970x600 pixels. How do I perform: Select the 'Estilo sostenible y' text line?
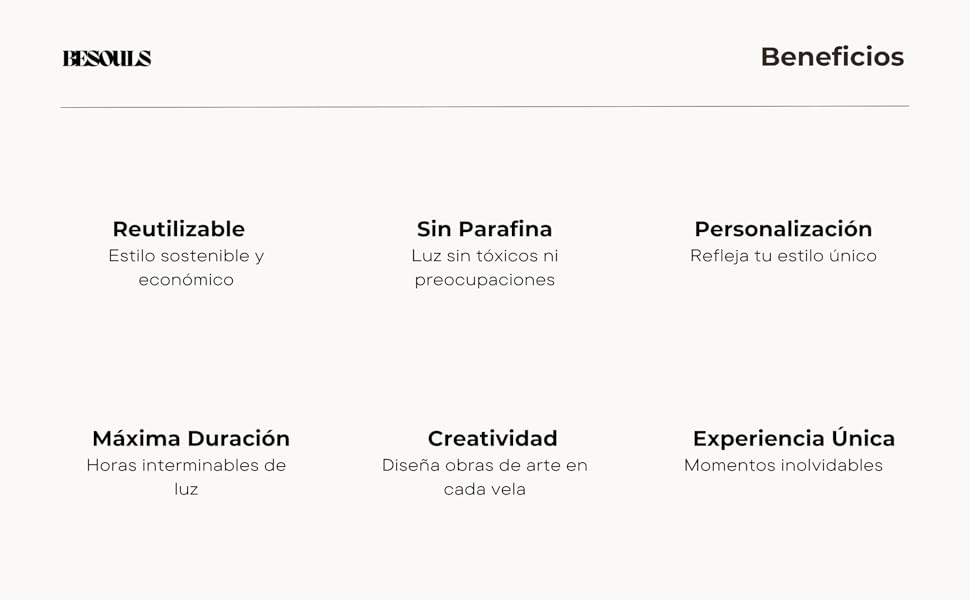[186, 256]
